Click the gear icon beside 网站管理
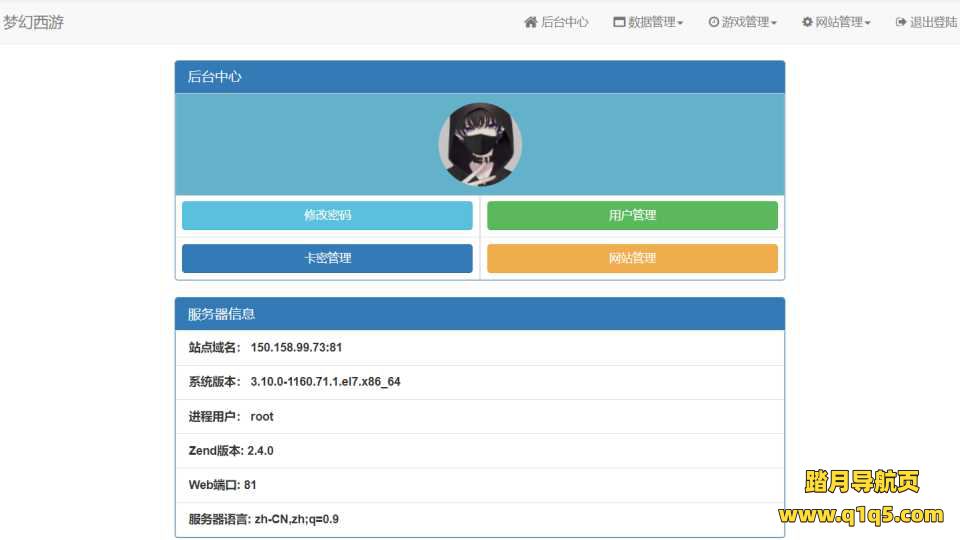This screenshot has height=540, width=960. (808, 22)
